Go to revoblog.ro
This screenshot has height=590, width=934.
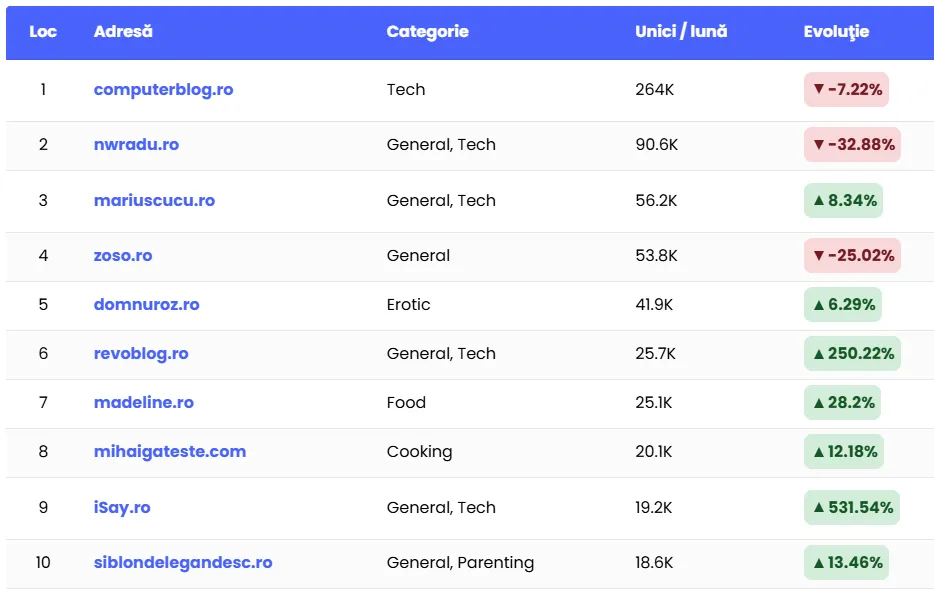[x=141, y=353]
